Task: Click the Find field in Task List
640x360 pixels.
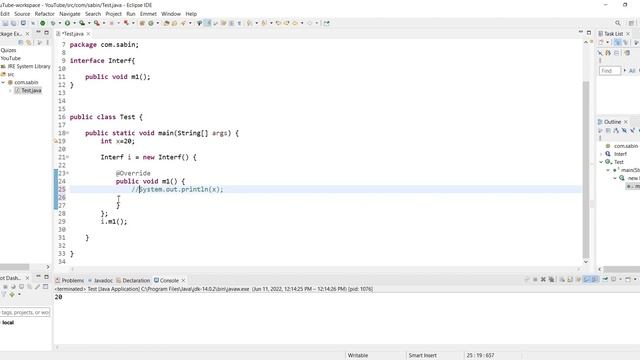Action: (x=610, y=71)
